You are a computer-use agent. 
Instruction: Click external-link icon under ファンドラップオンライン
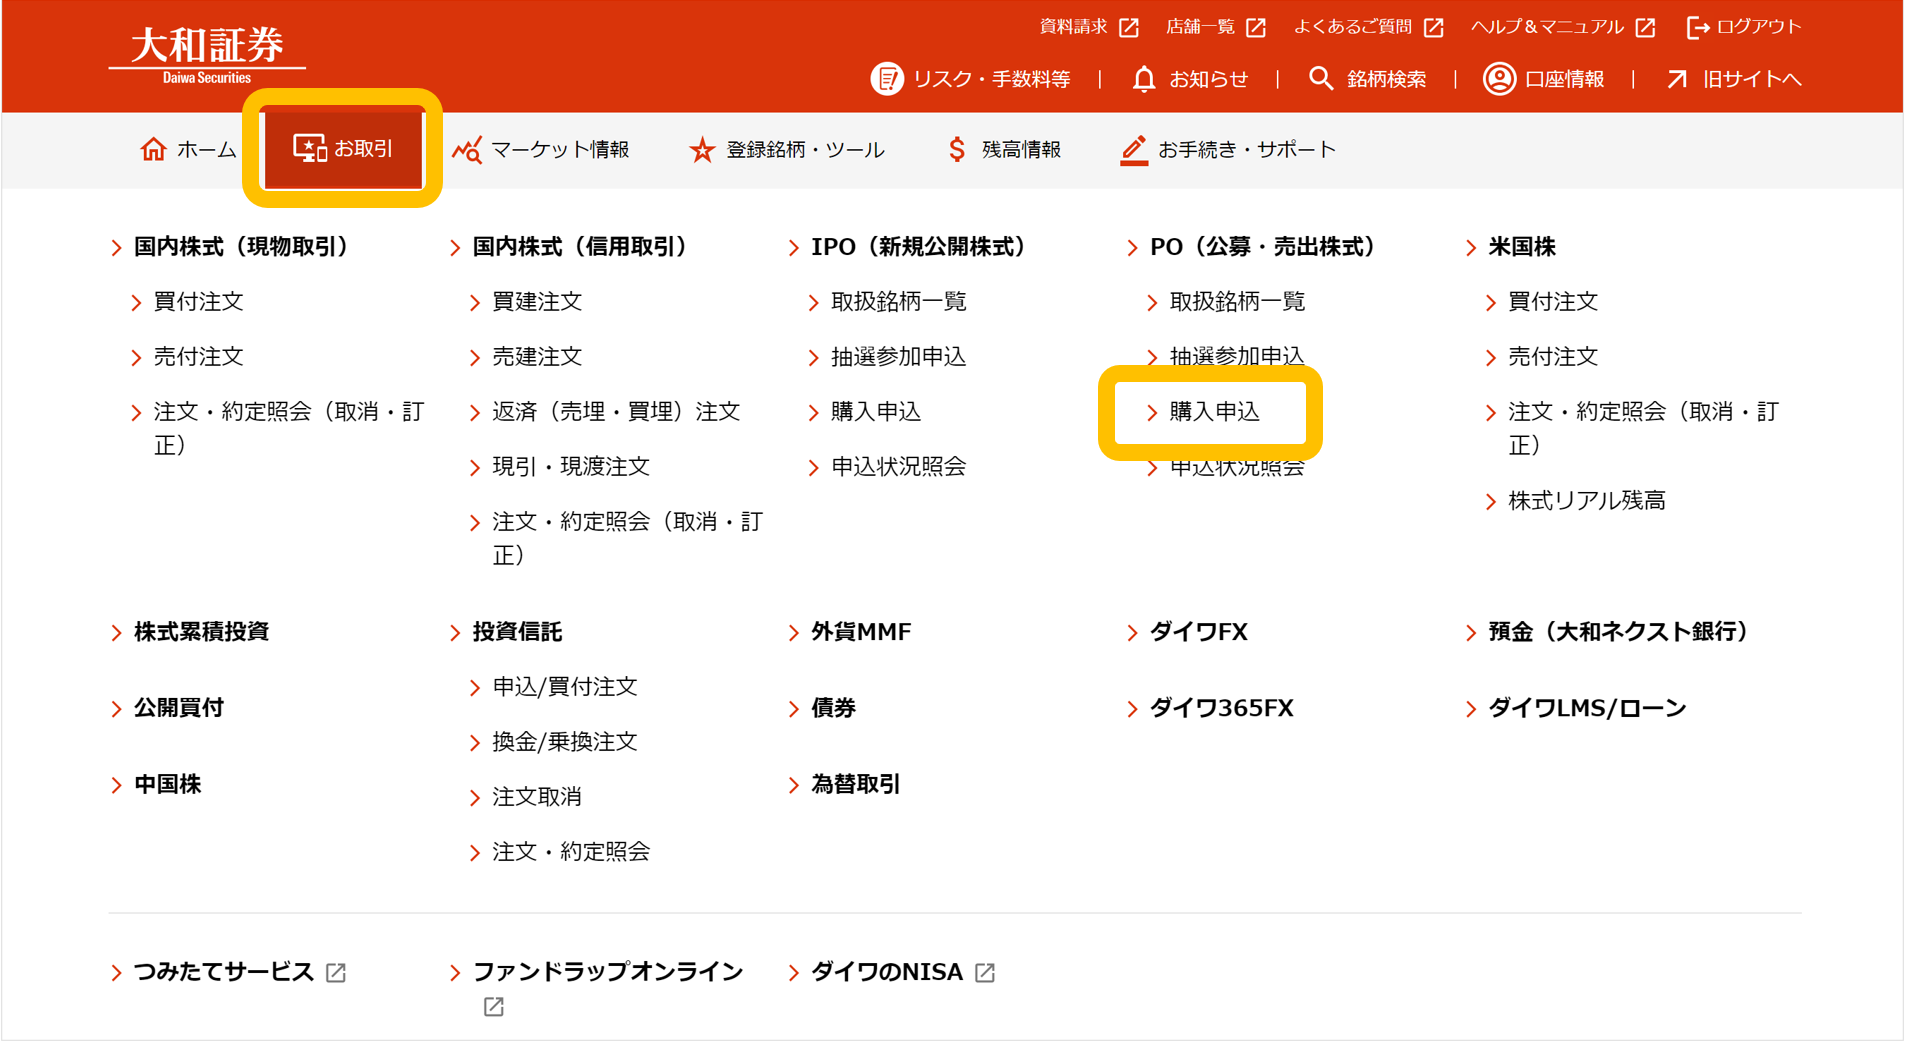(x=494, y=1007)
